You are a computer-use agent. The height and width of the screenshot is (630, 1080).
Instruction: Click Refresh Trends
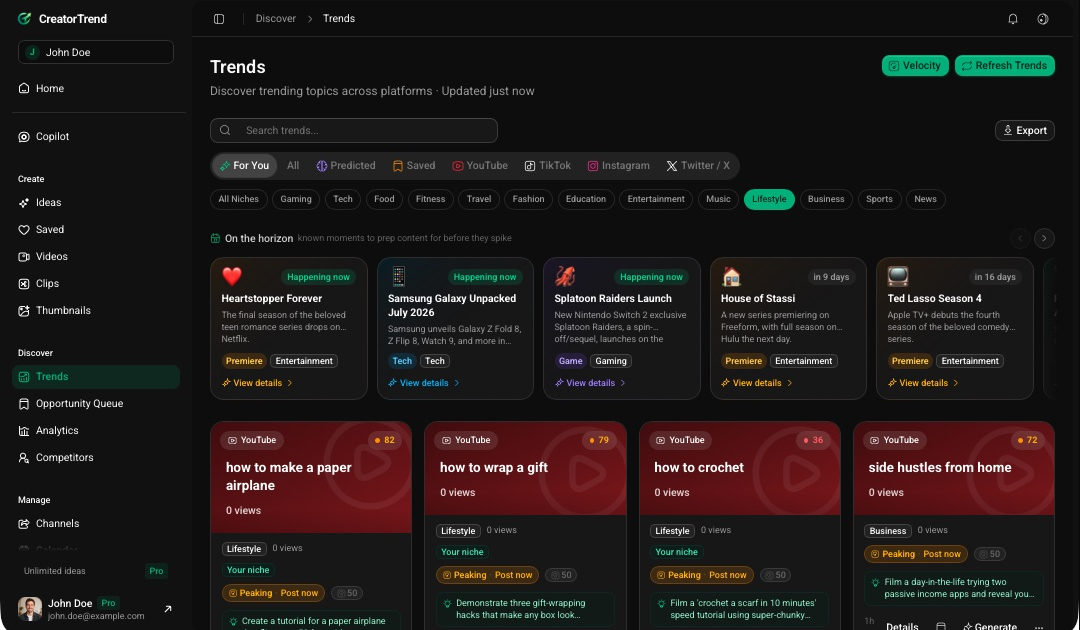(1004, 65)
